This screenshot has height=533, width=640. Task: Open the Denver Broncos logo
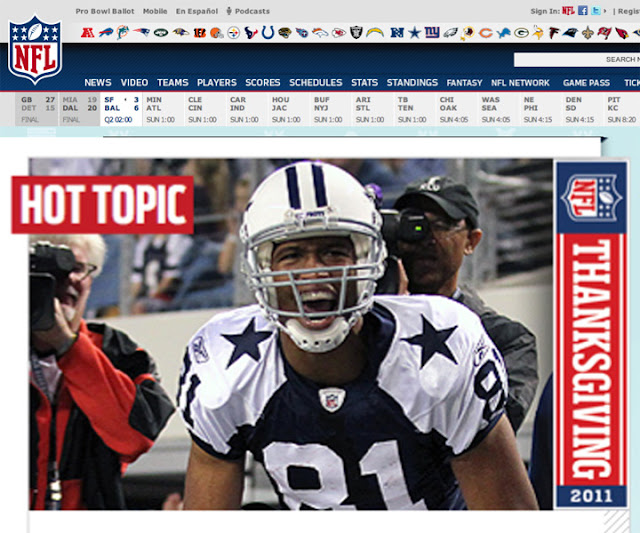pos(320,33)
